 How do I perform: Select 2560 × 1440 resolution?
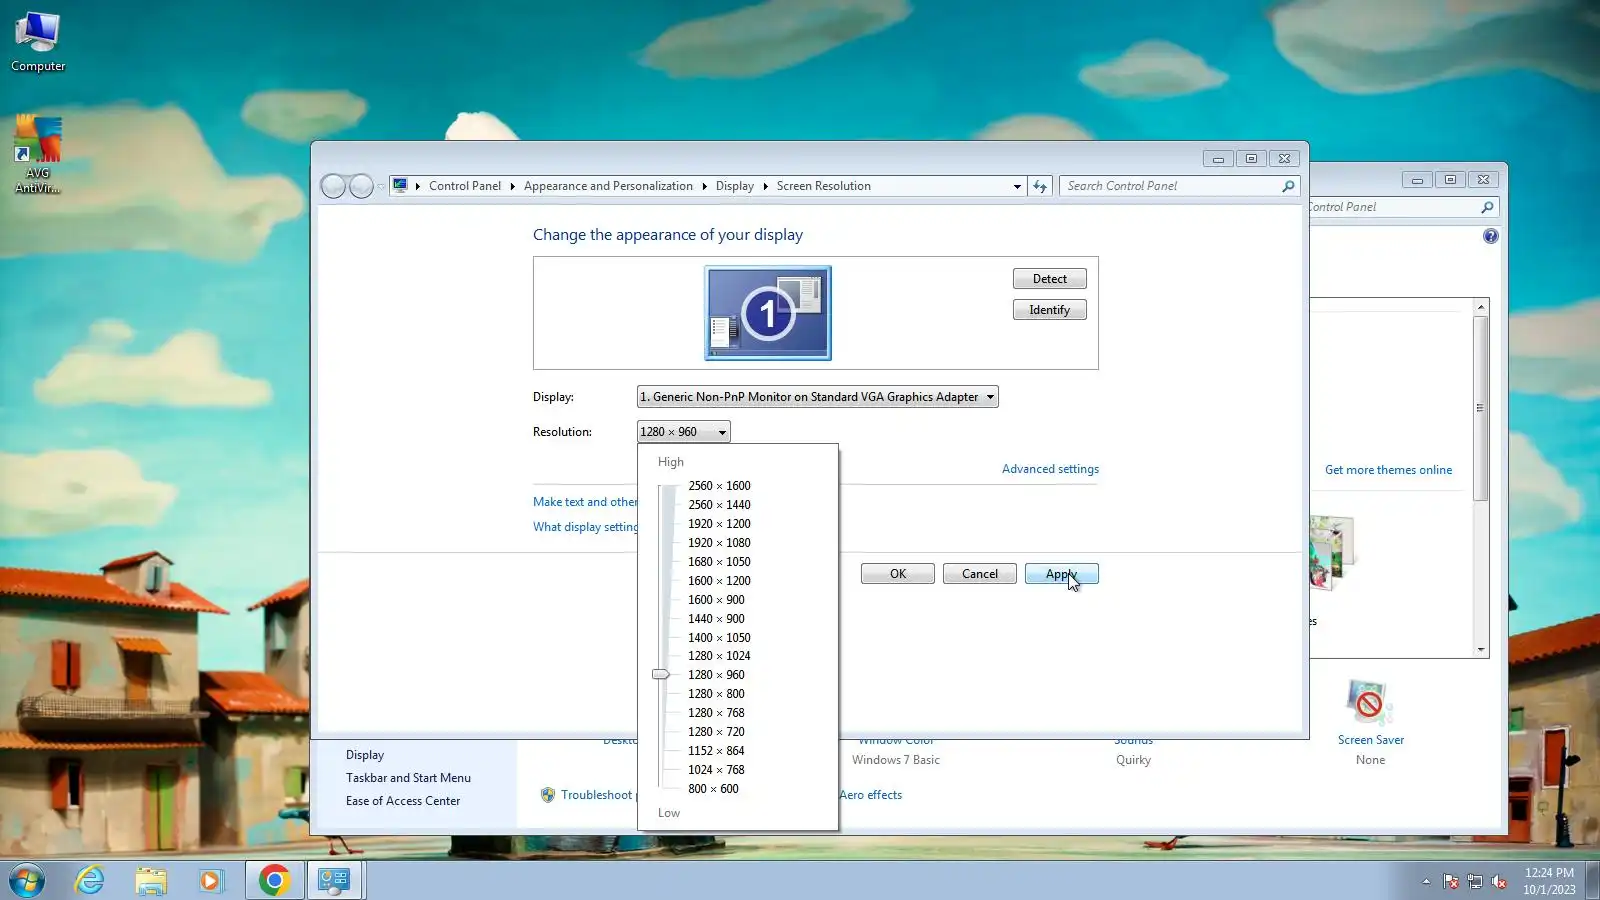coord(719,505)
